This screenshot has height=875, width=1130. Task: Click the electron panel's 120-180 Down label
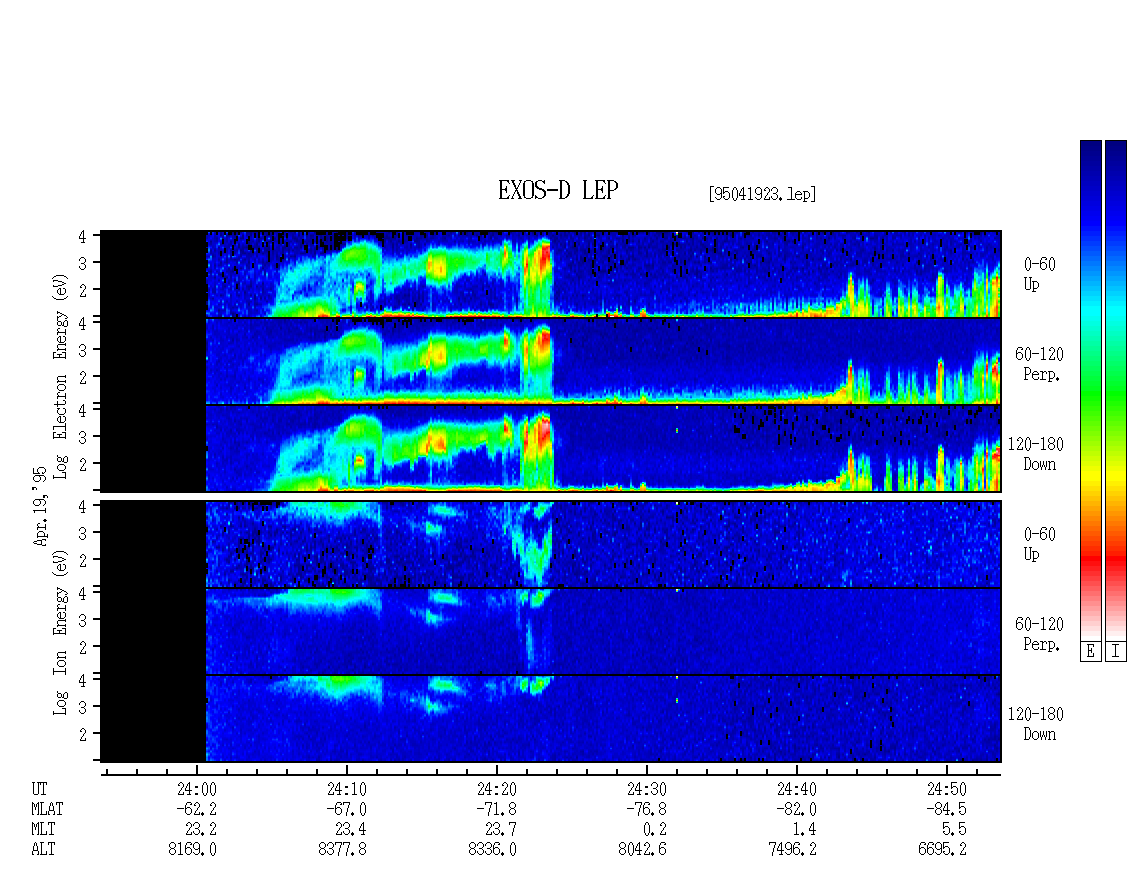(x=1036, y=454)
